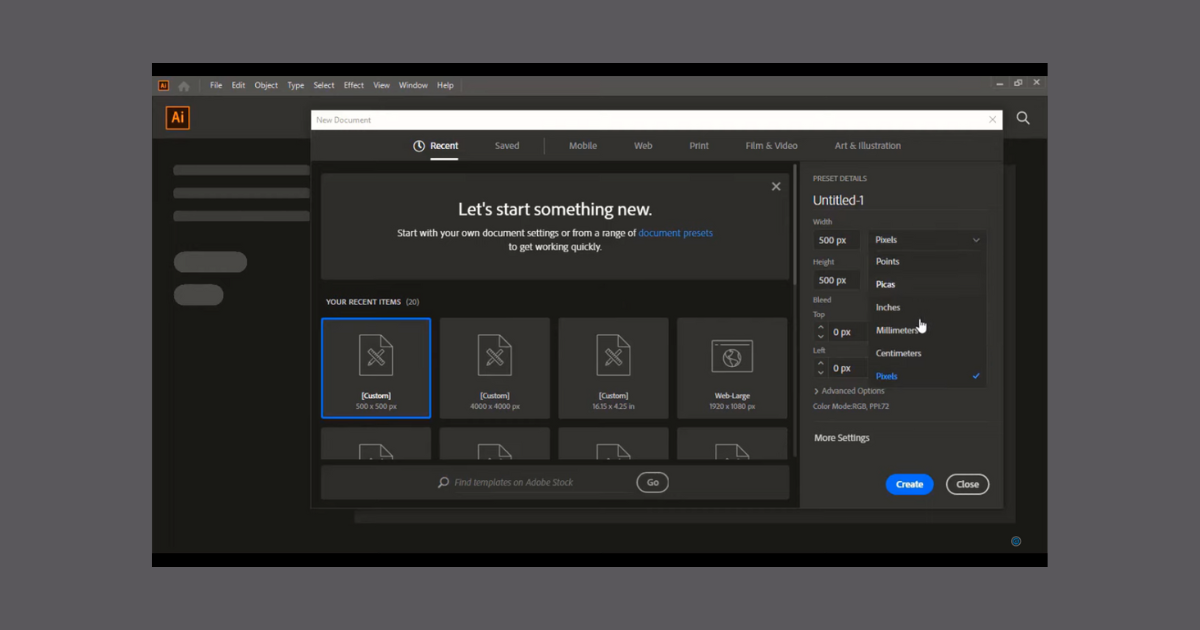Click the Home icon in the menu bar
Viewport: 1200px width, 630px height.
coord(184,86)
